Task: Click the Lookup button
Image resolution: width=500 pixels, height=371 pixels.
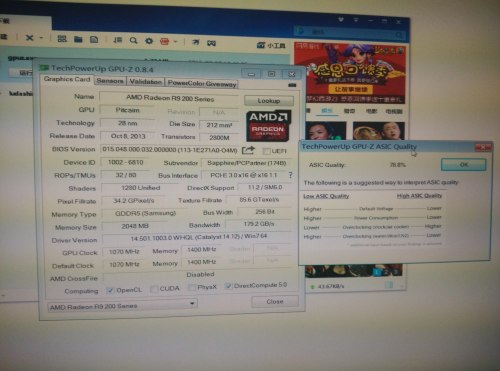Action: 269,100
